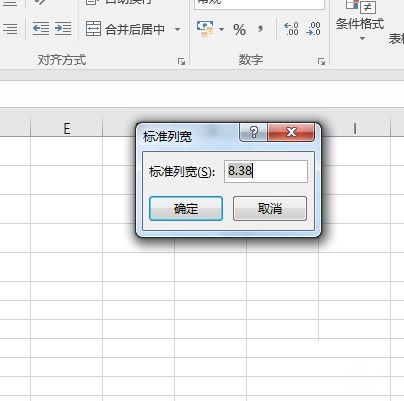Select column I header

click(x=355, y=129)
